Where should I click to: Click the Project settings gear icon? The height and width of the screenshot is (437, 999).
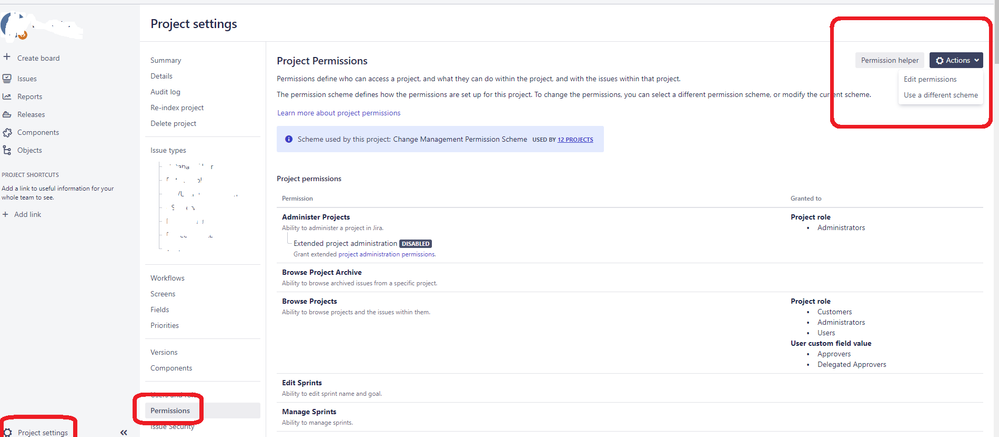[8, 433]
